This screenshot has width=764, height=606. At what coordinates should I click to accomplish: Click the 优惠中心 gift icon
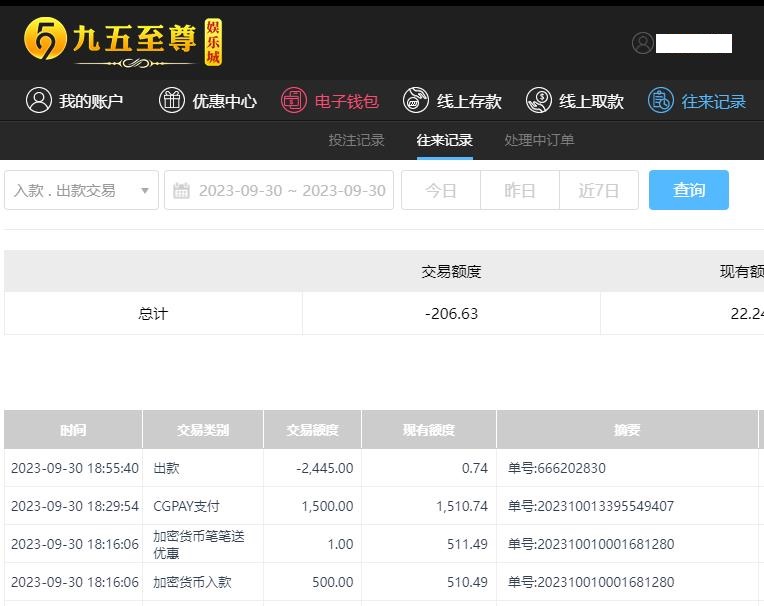(172, 100)
